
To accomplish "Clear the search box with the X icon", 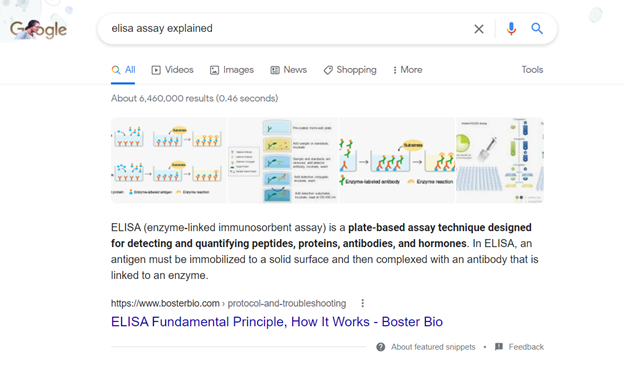I will [x=479, y=29].
